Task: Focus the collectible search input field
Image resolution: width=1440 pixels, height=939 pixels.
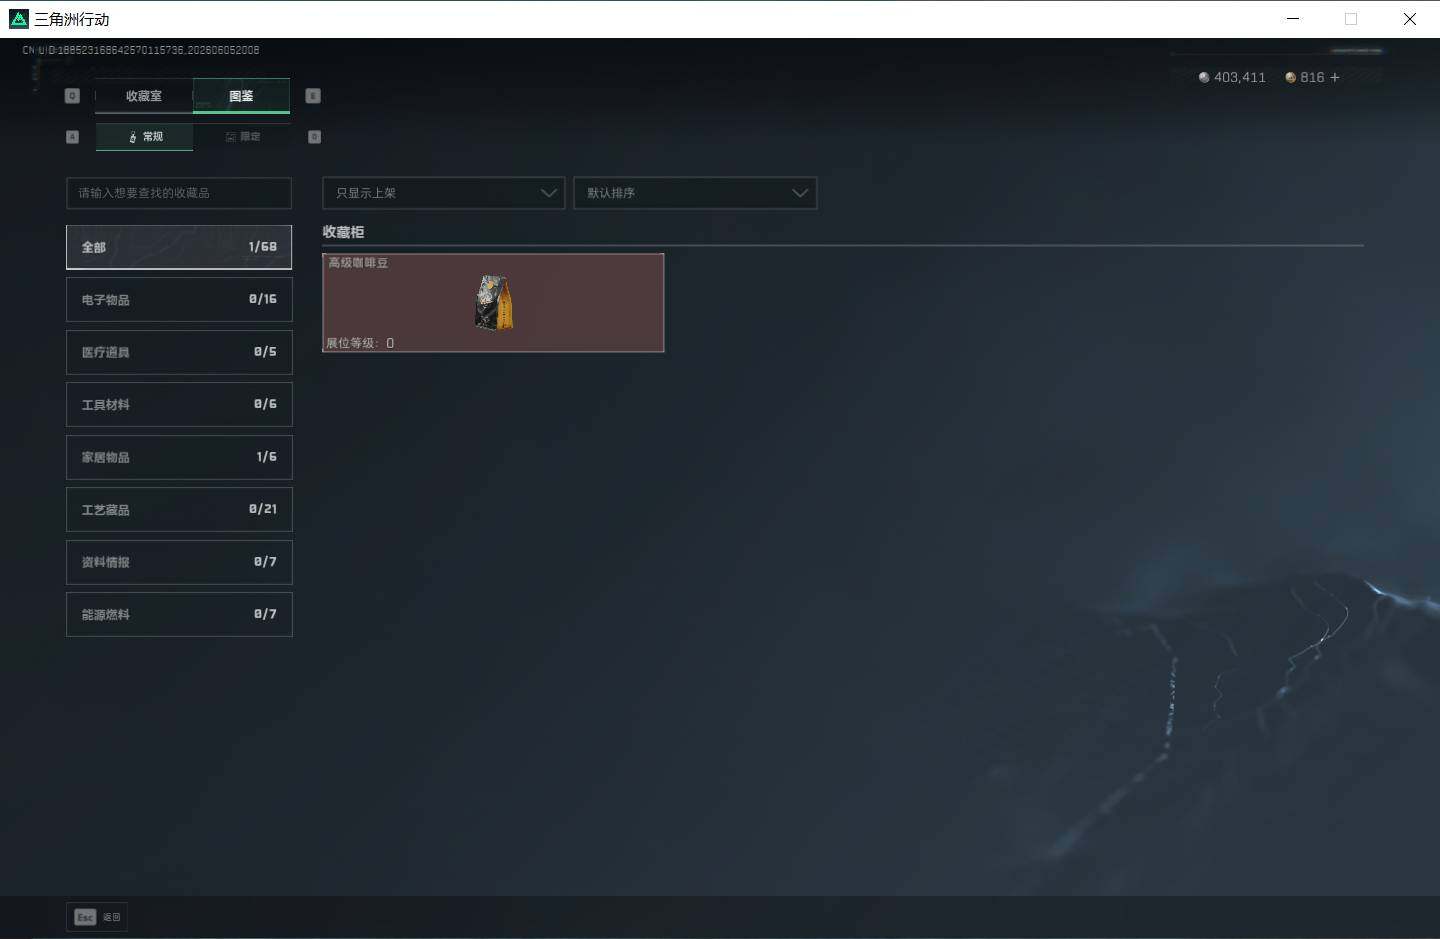Action: [179, 193]
